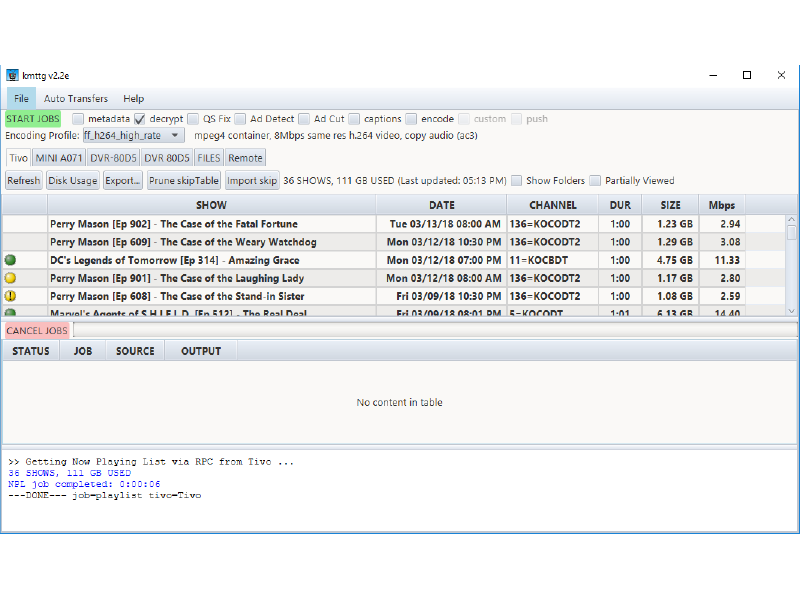Click the START JOBS button
This screenshot has width=800, height=600.
click(32, 118)
